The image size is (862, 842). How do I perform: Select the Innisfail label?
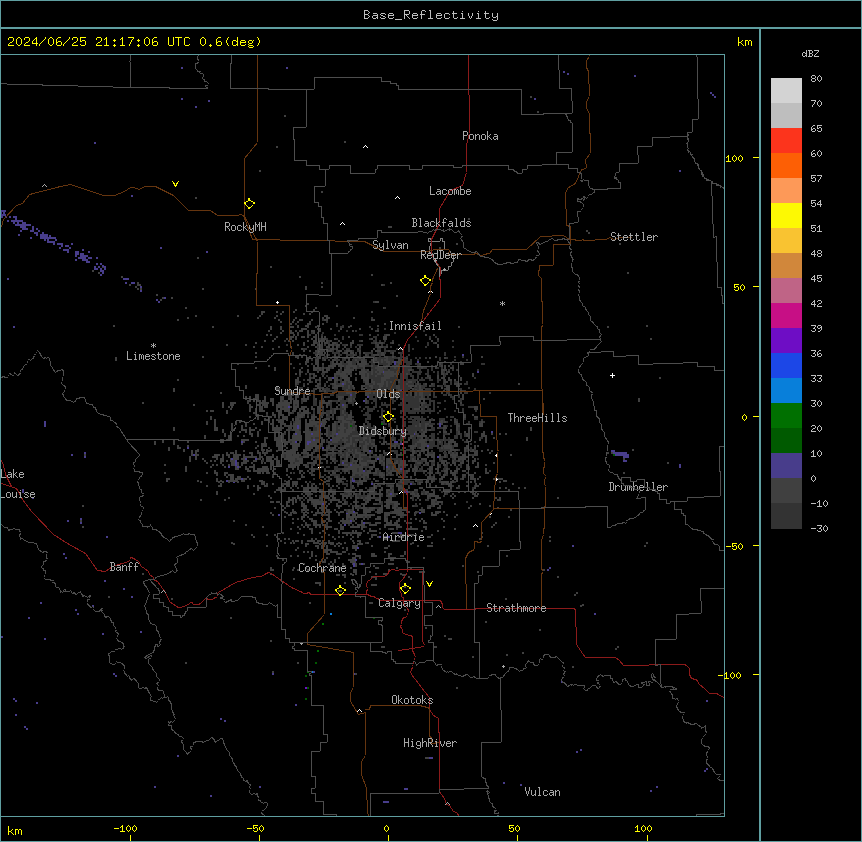coord(415,326)
